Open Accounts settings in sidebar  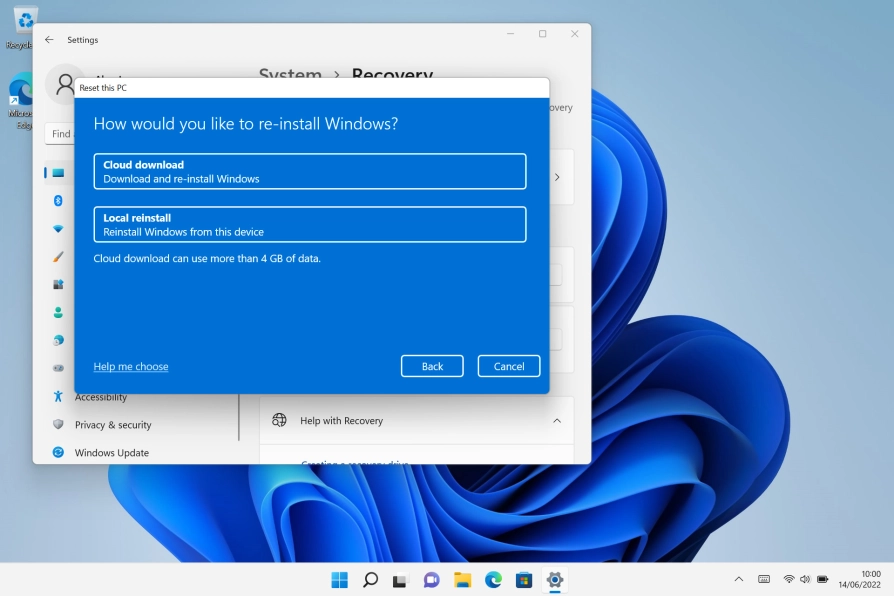click(x=60, y=312)
